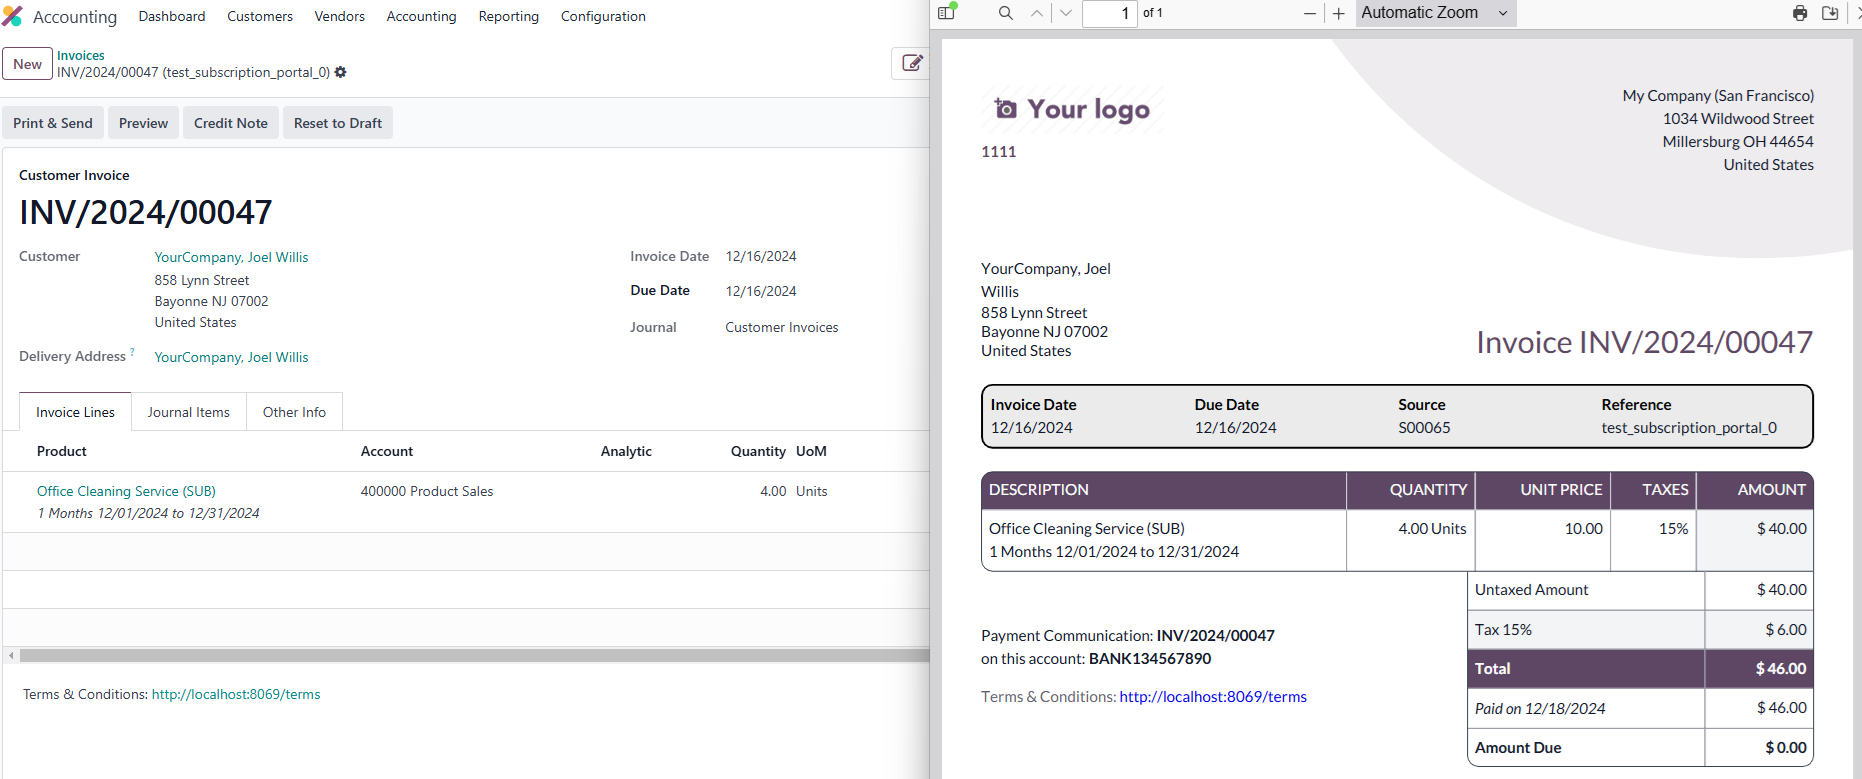
Task: Click the Reset to Draft button
Action: [338, 123]
